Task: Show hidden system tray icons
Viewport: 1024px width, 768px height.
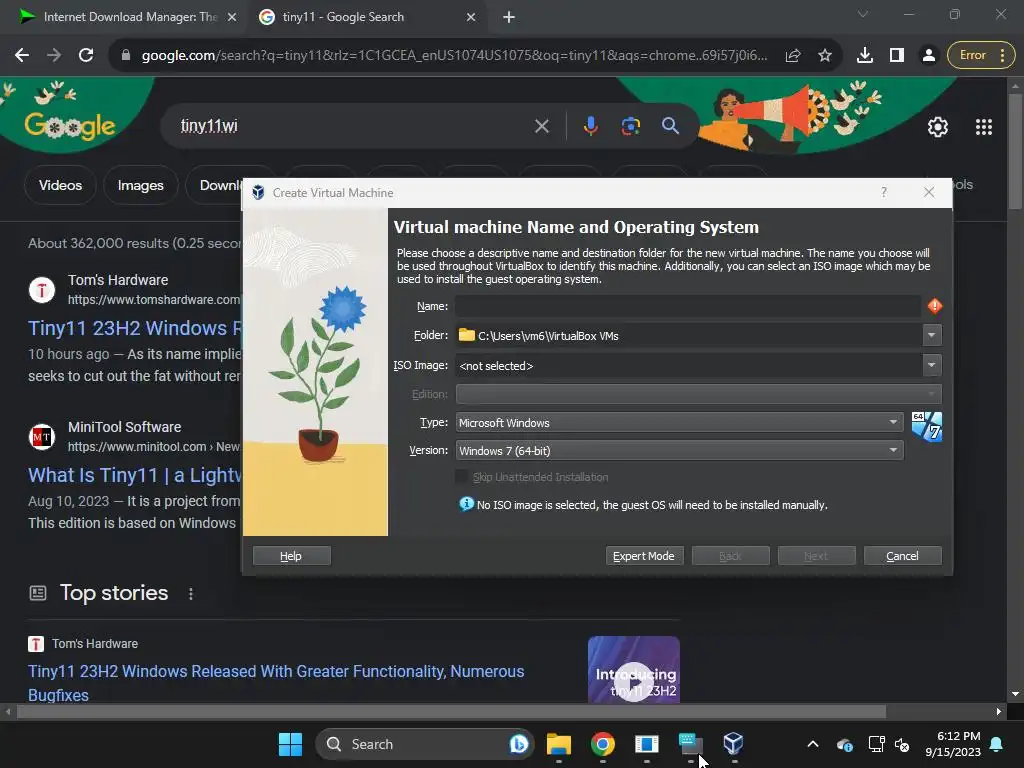Action: tap(812, 744)
